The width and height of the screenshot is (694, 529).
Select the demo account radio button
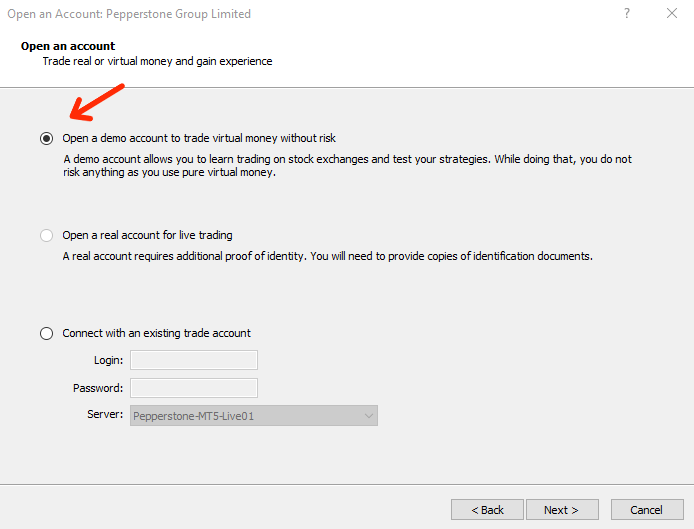coord(47,138)
